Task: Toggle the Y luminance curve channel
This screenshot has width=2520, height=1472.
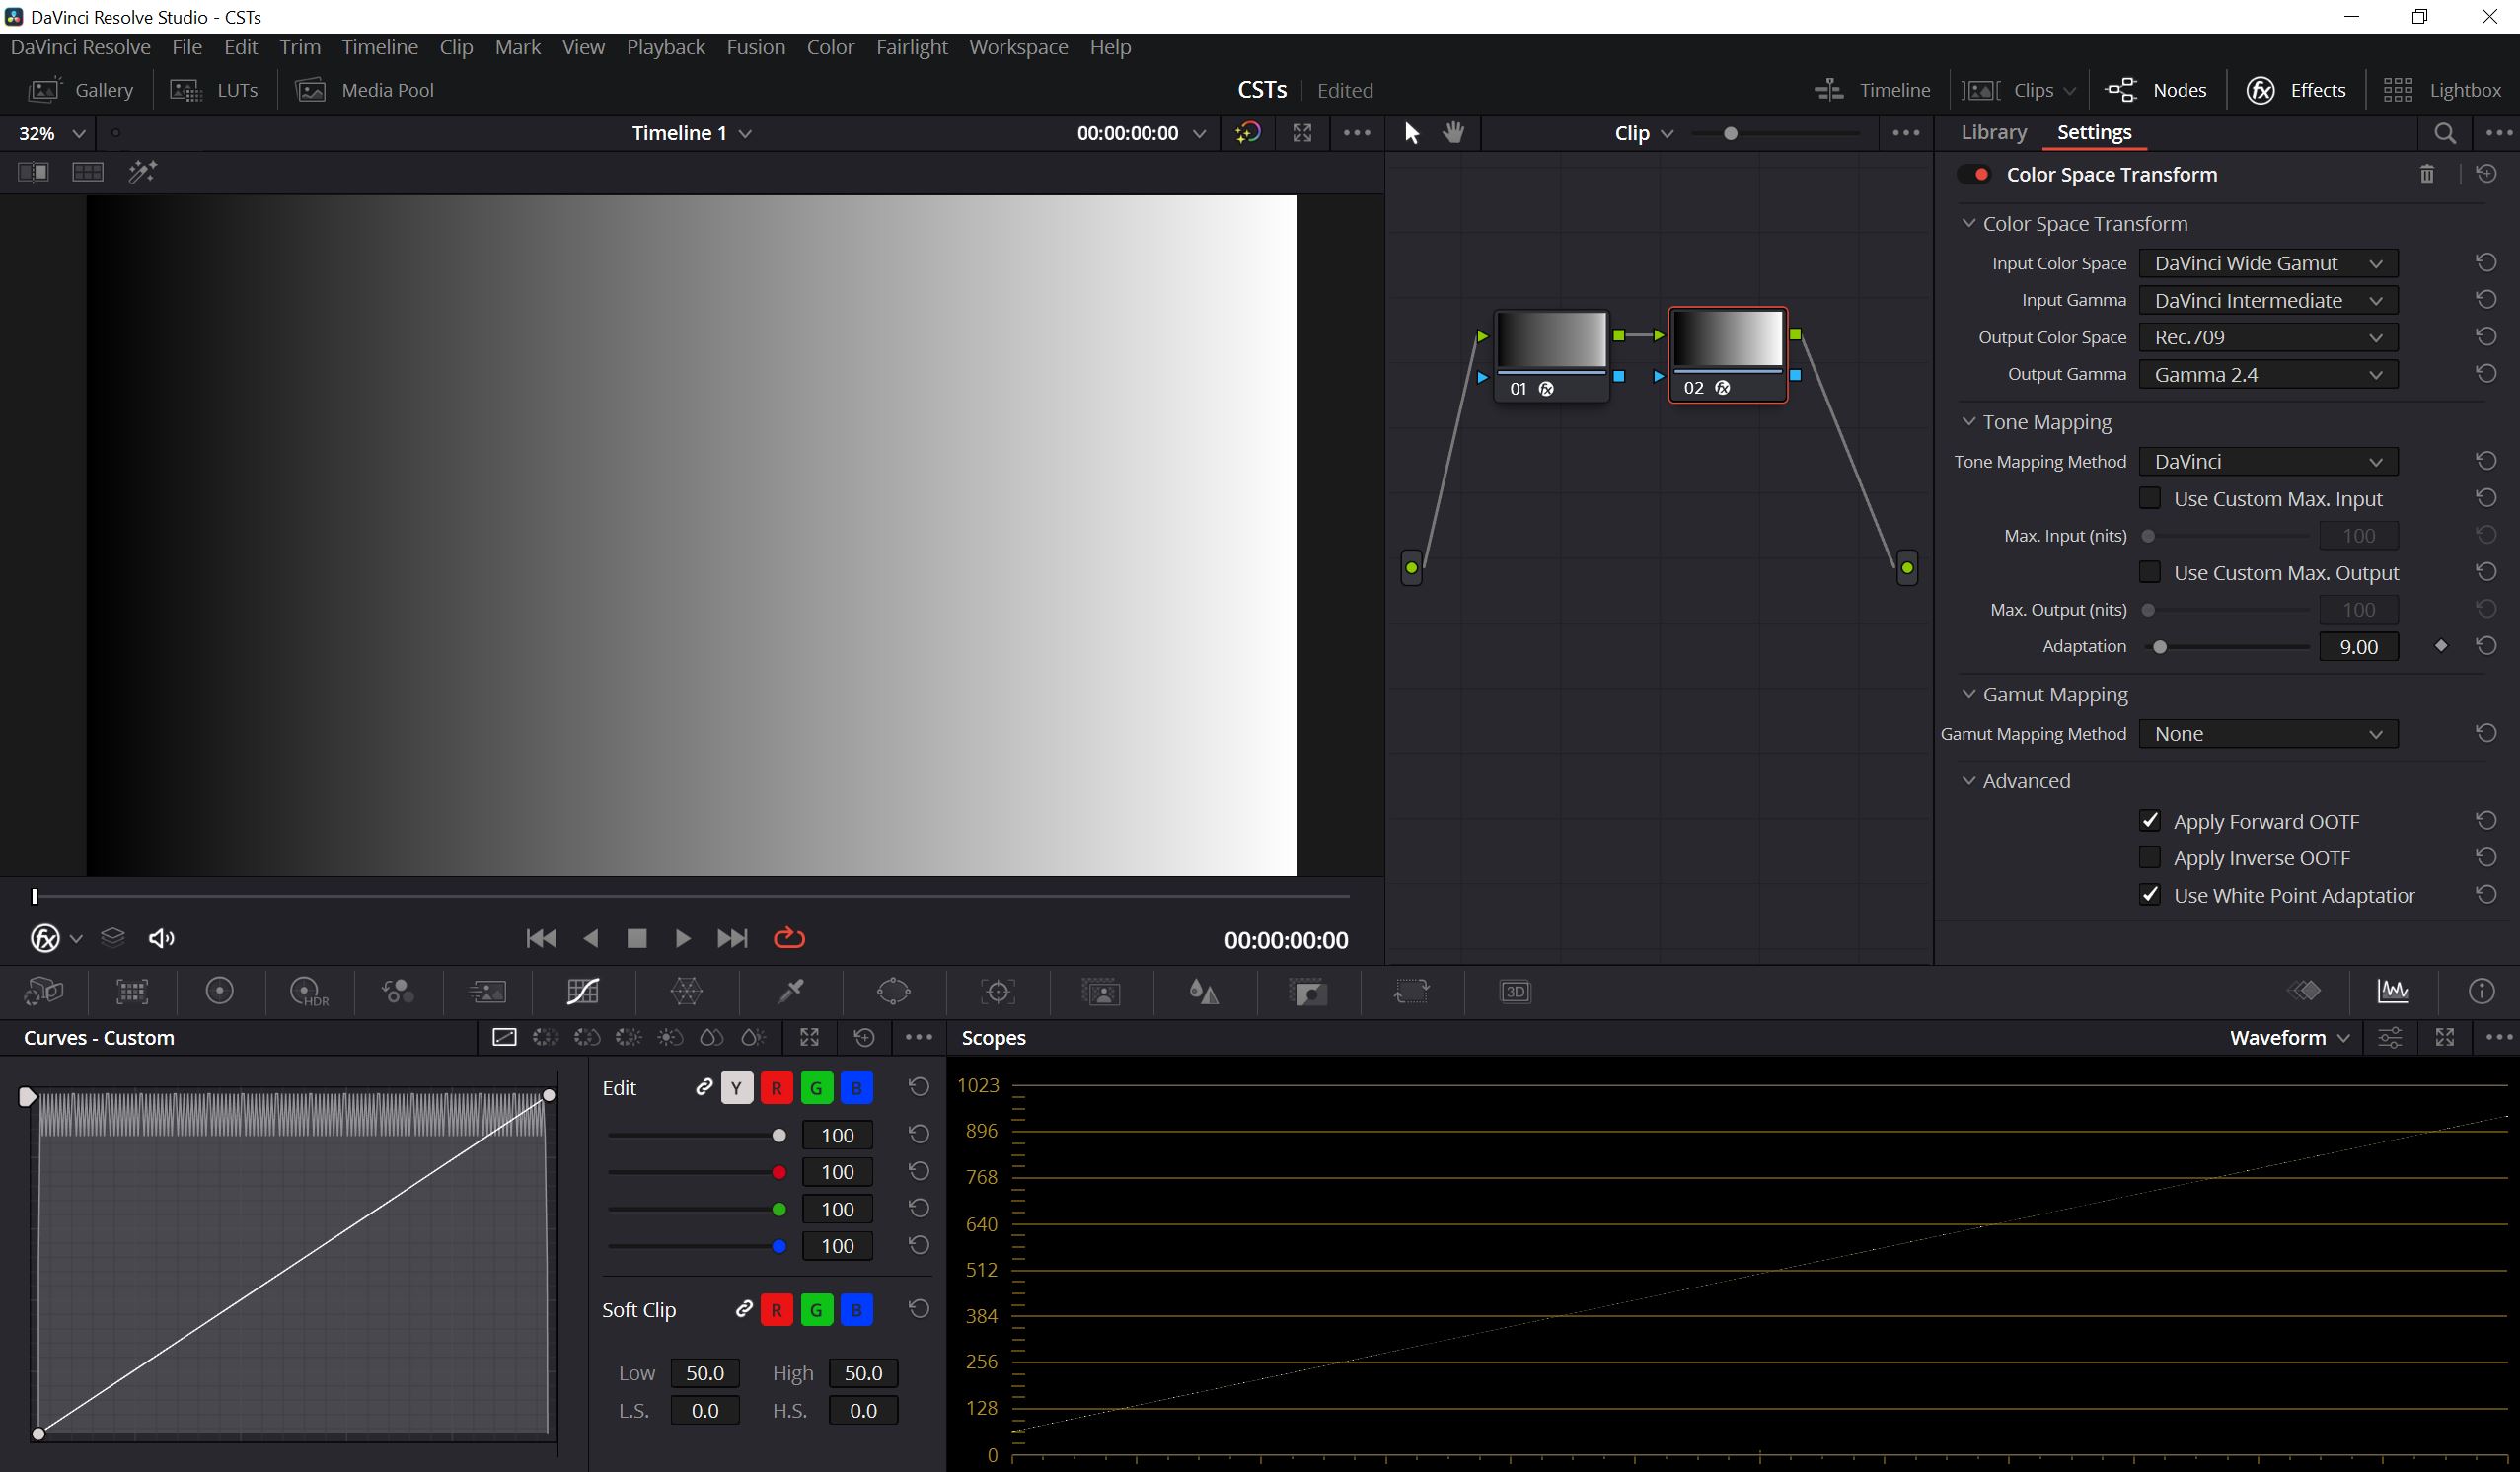Action: (736, 1088)
